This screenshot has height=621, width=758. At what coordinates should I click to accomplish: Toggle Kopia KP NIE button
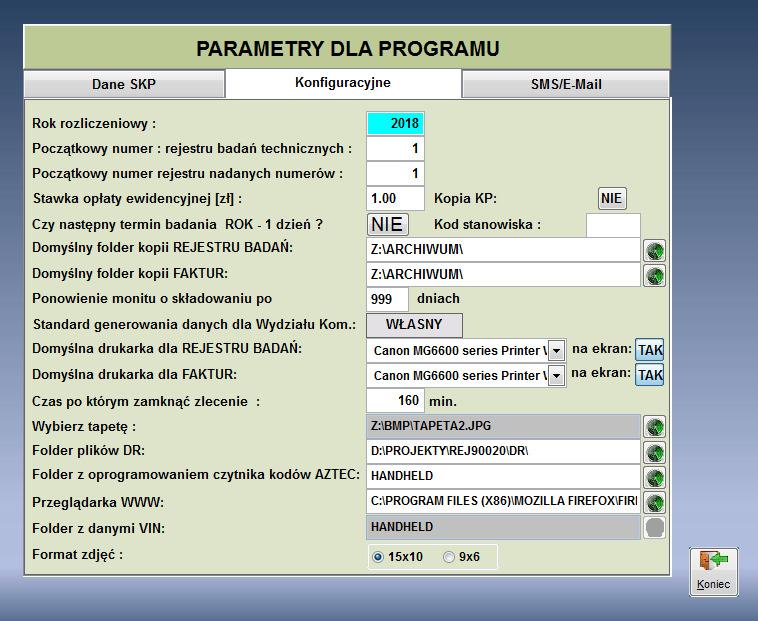point(612,198)
